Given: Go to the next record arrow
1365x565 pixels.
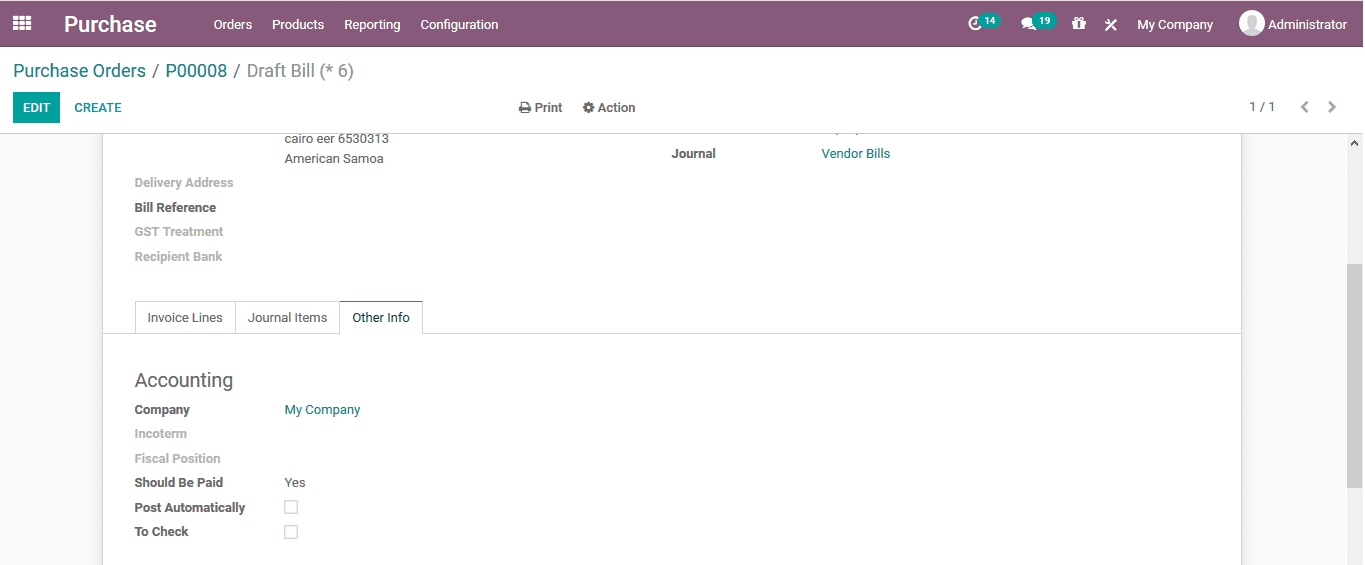Looking at the screenshot, I should tap(1332, 107).
